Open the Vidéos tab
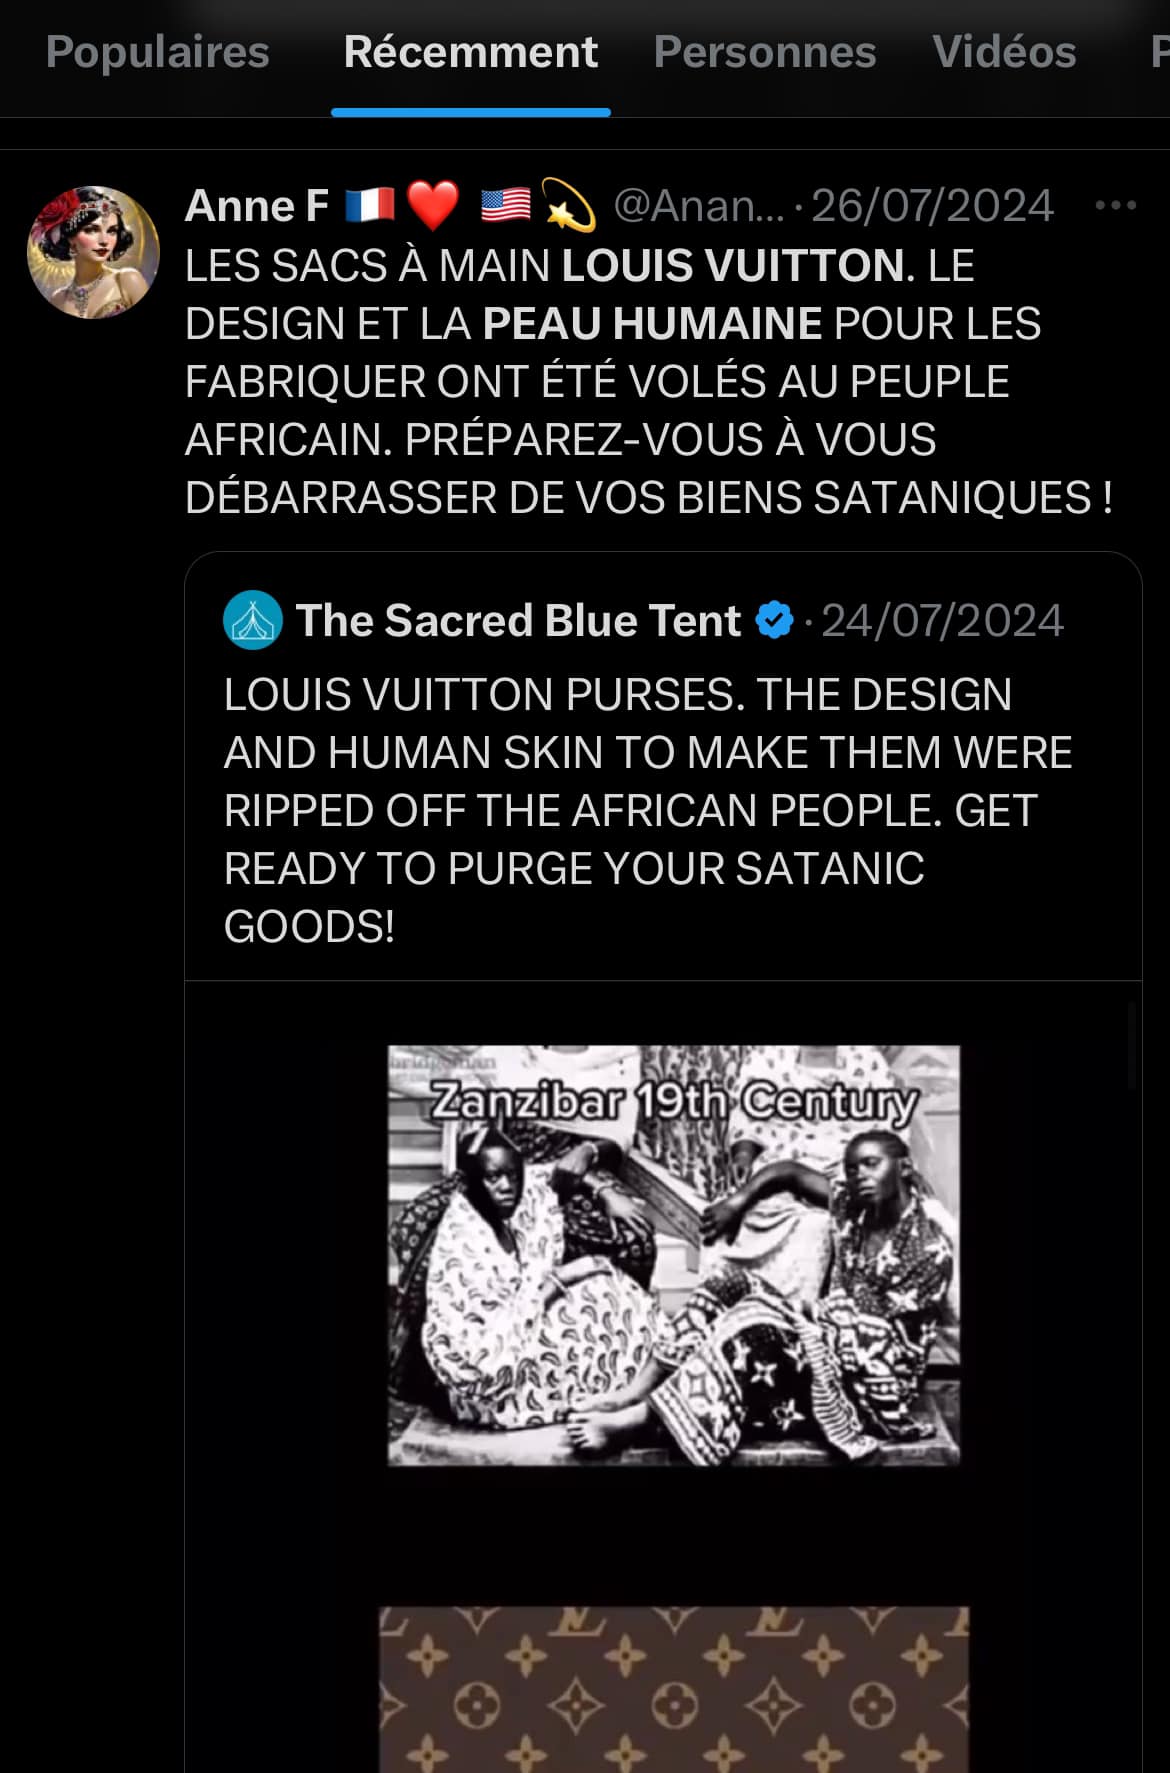The height and width of the screenshot is (1773, 1170). (x=1003, y=52)
